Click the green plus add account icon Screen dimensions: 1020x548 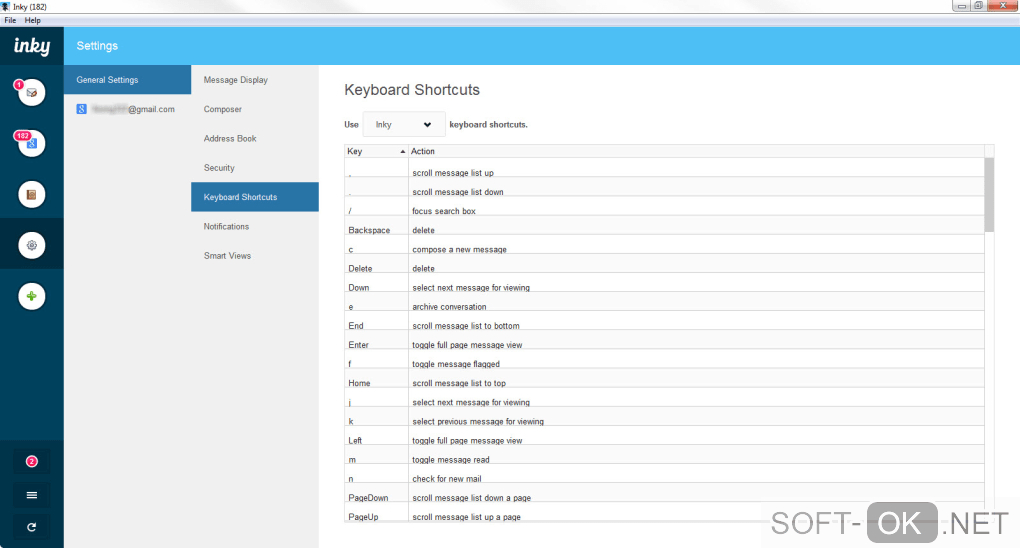click(x=31, y=296)
